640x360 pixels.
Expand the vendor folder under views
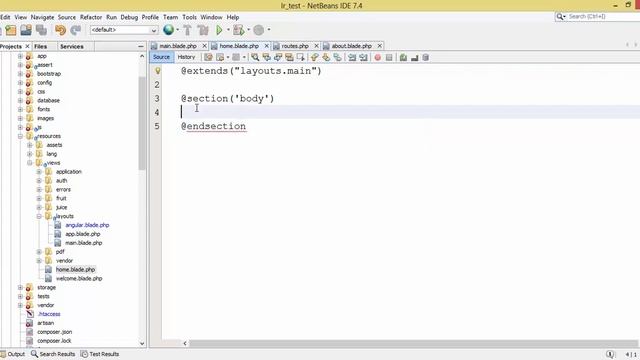click(x=39, y=261)
